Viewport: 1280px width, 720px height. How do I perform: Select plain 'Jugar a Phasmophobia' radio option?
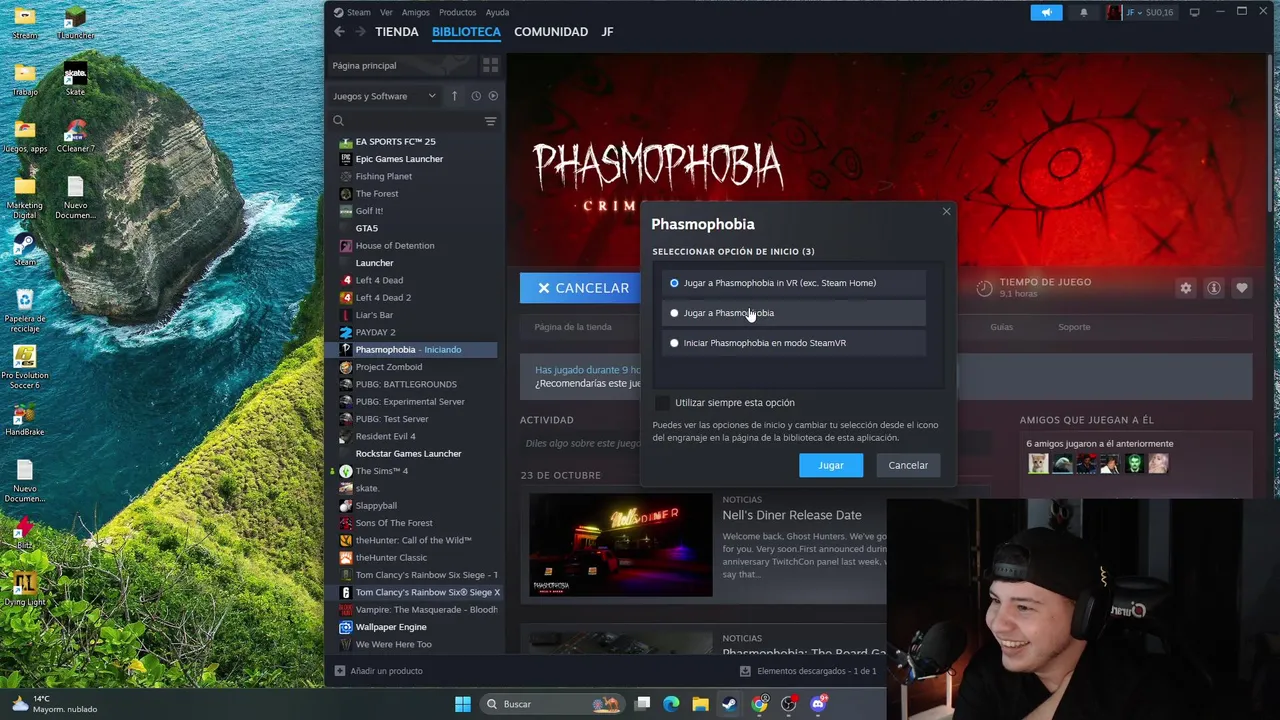[x=792, y=313]
